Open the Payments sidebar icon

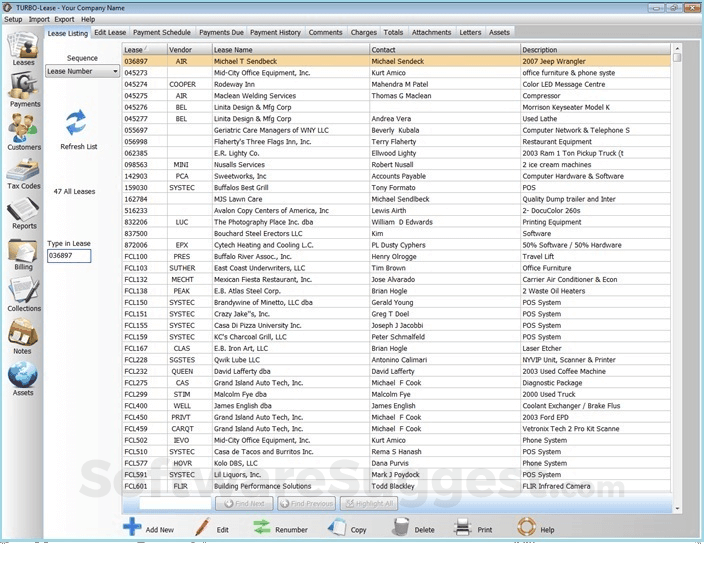click(x=24, y=89)
